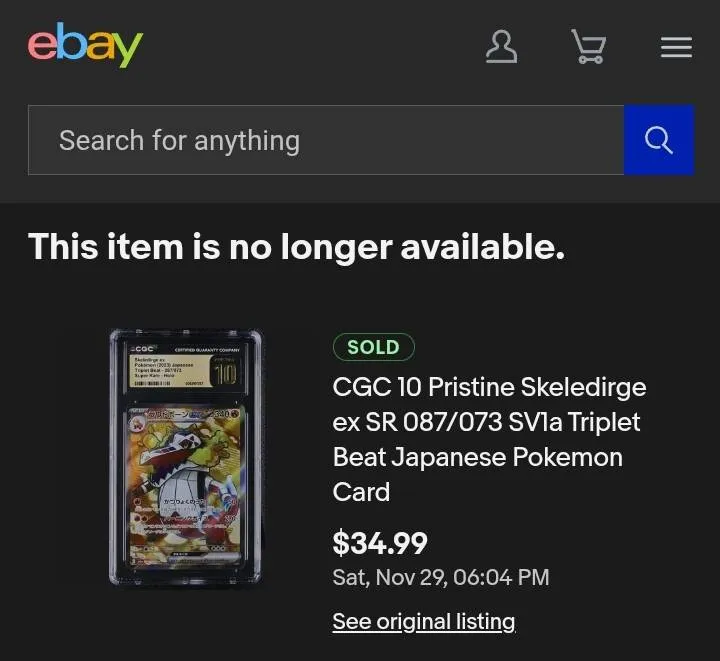Focus the "Search for anything" field
Viewport: 720px width, 661px height.
click(325, 140)
